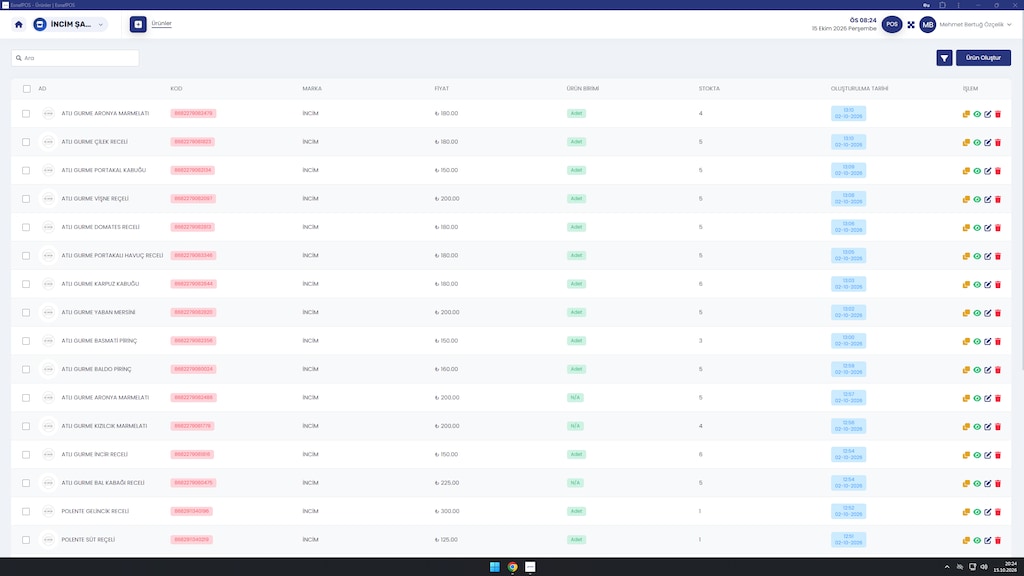Viewport: 1024px width, 576px height.
Task: Click the FİYAT column header
Action: (x=441, y=89)
